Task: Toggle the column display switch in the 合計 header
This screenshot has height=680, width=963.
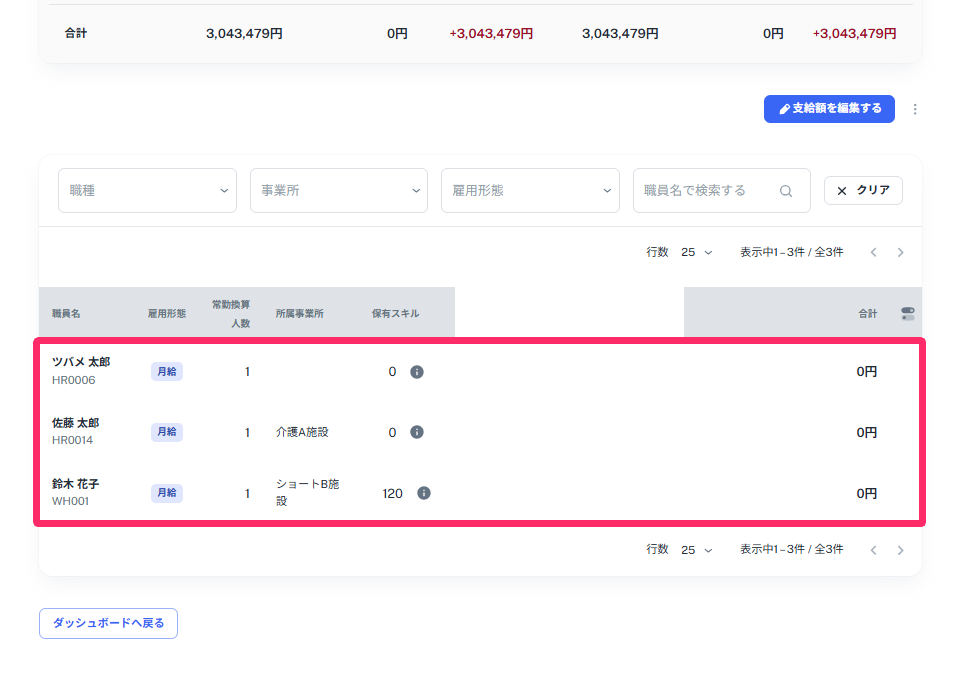Action: [907, 312]
